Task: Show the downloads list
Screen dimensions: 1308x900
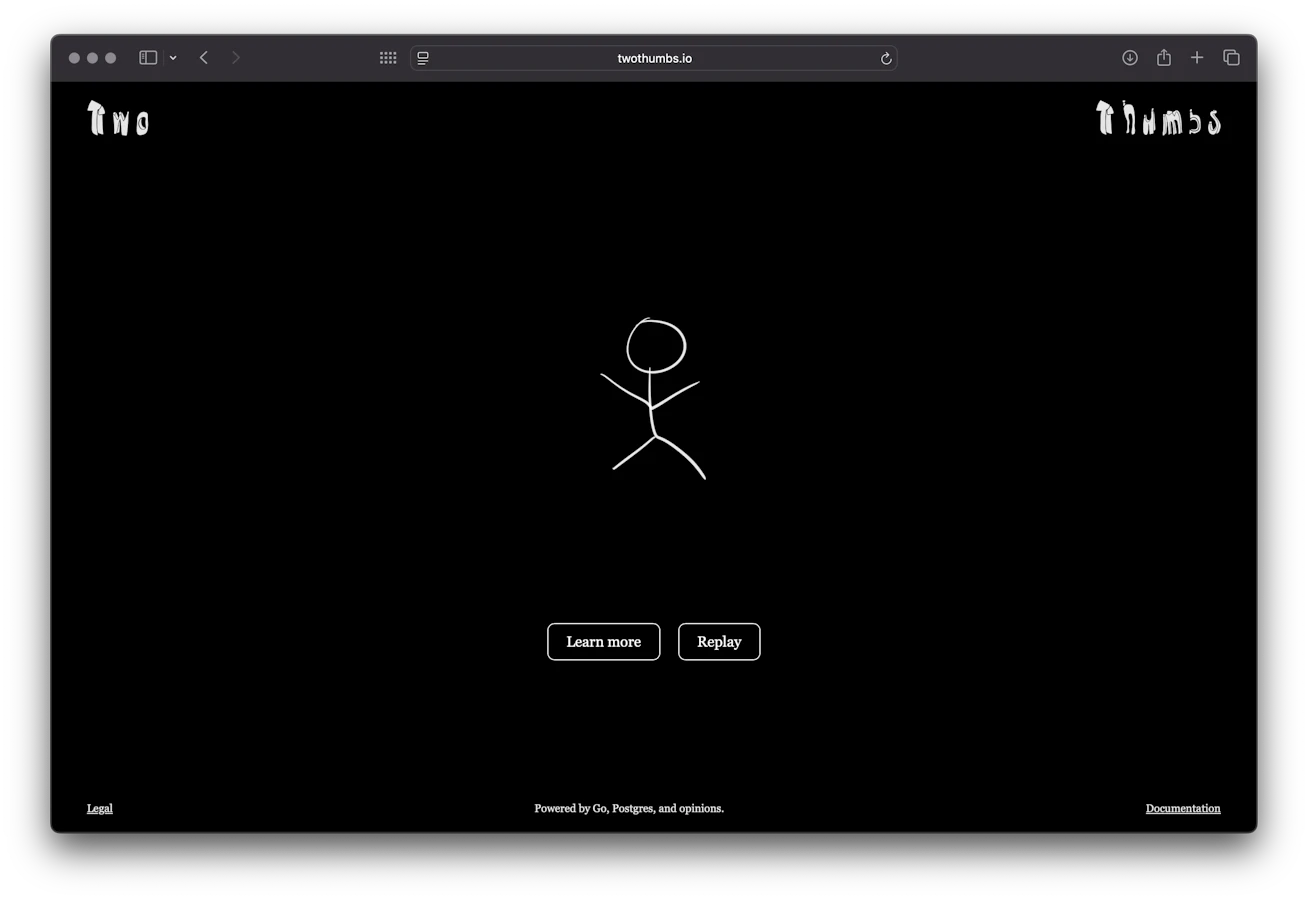Action: coord(1130,58)
